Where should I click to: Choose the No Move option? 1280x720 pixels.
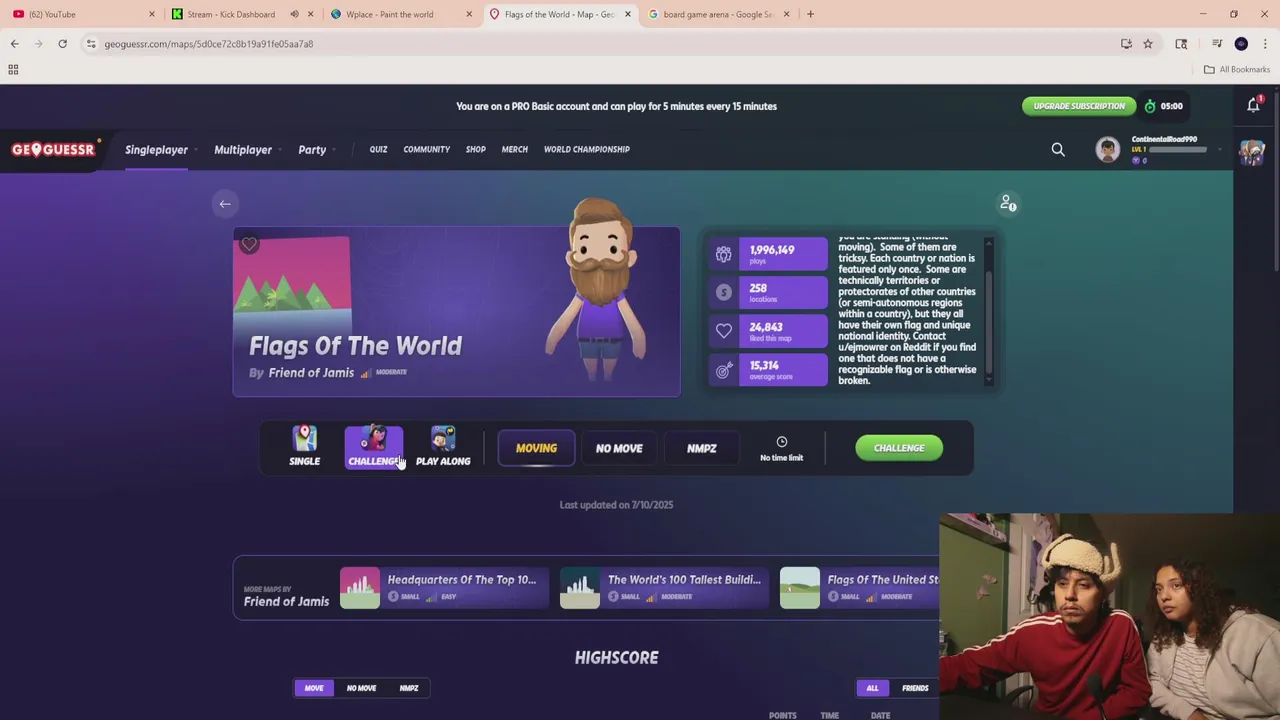click(x=619, y=449)
